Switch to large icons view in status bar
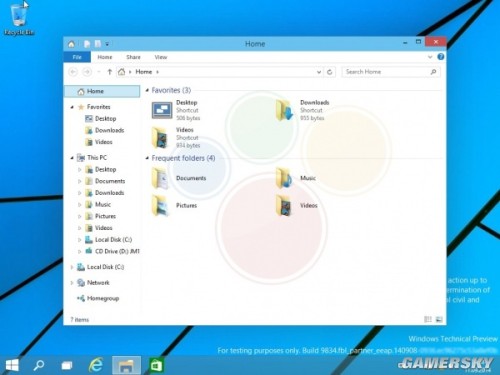This screenshot has width=500, height=375. (439, 319)
